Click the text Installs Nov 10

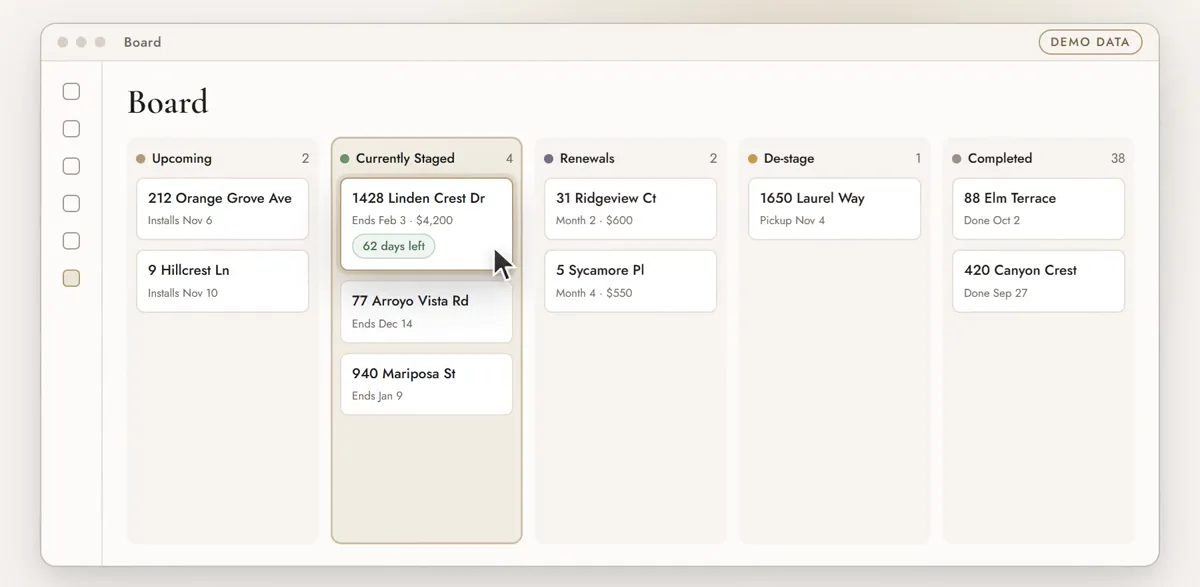pyautogui.click(x=183, y=293)
